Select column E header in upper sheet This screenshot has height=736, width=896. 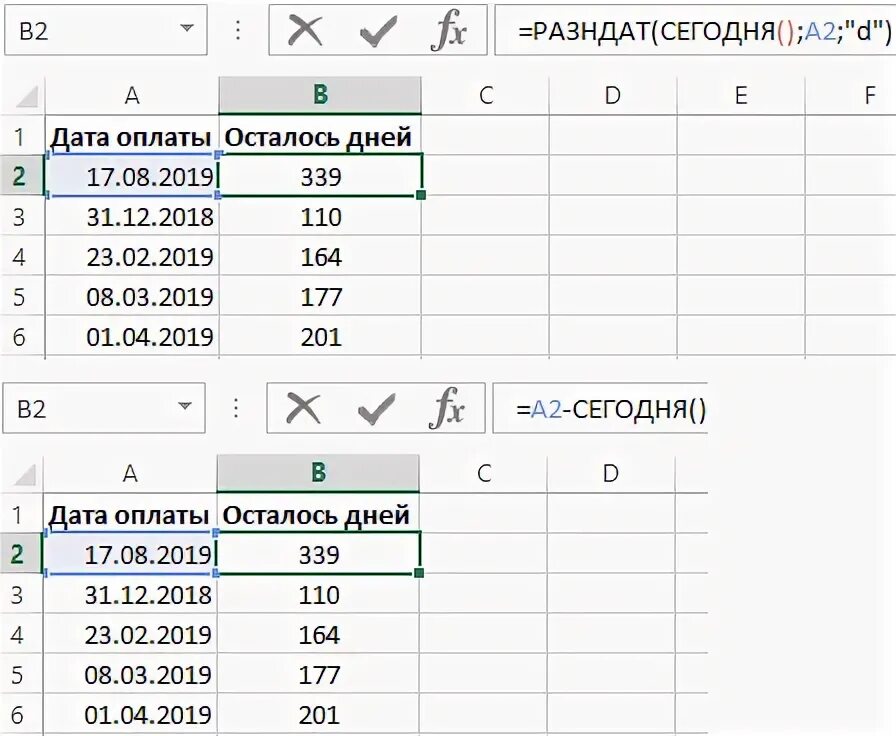pos(741,95)
